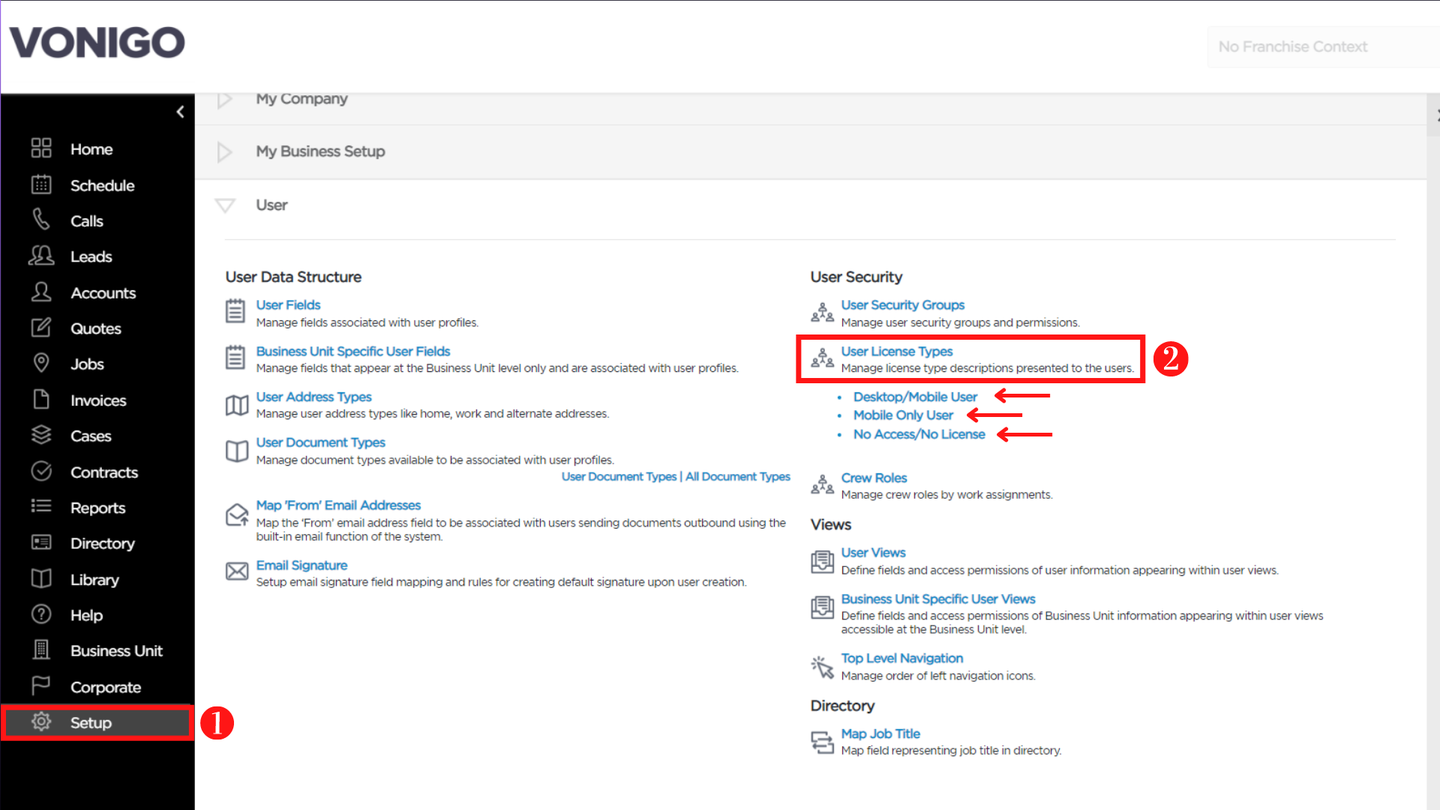This screenshot has width=1440, height=810.
Task: Click the Email Signature envelope icon
Action: (237, 571)
